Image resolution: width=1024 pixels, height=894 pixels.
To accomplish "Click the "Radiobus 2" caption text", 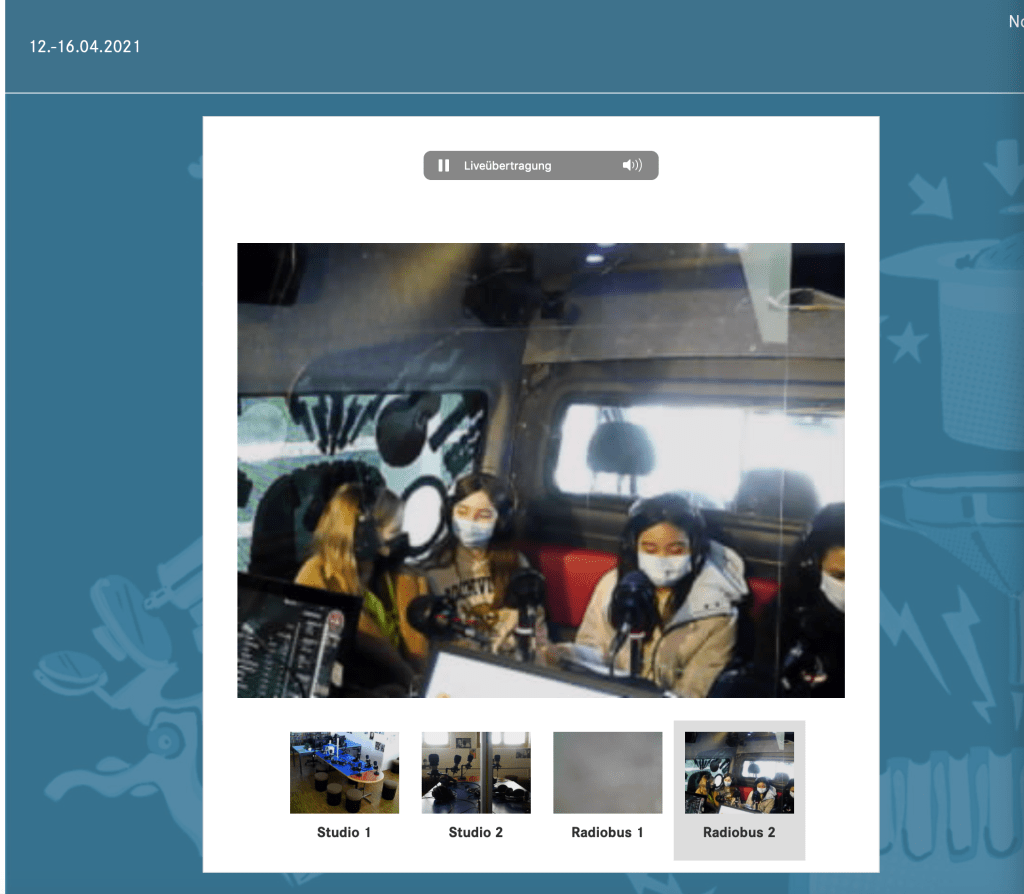I will pos(739,832).
